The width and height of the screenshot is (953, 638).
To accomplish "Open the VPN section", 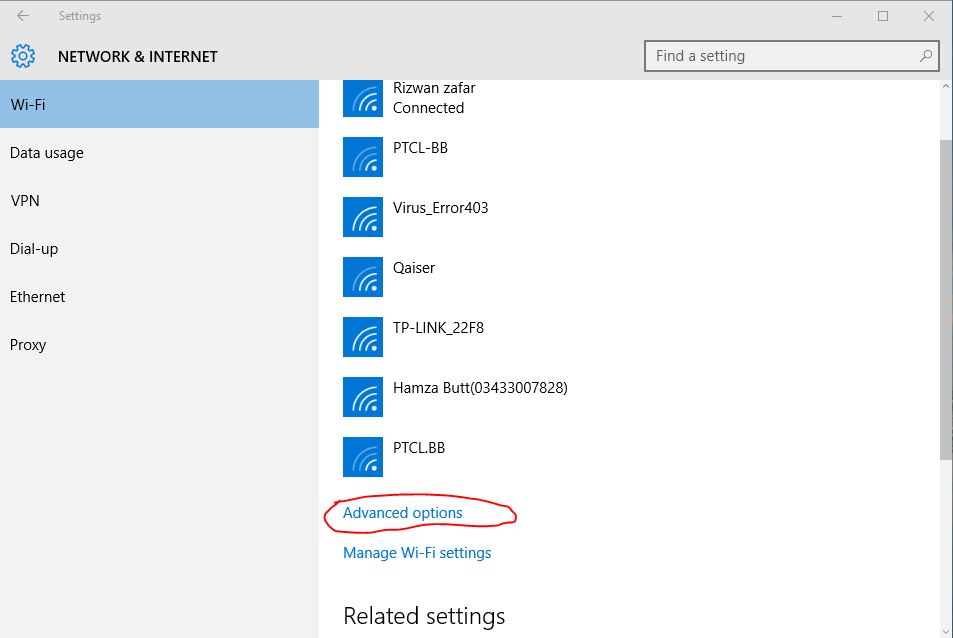I will pyautogui.click(x=159, y=201).
